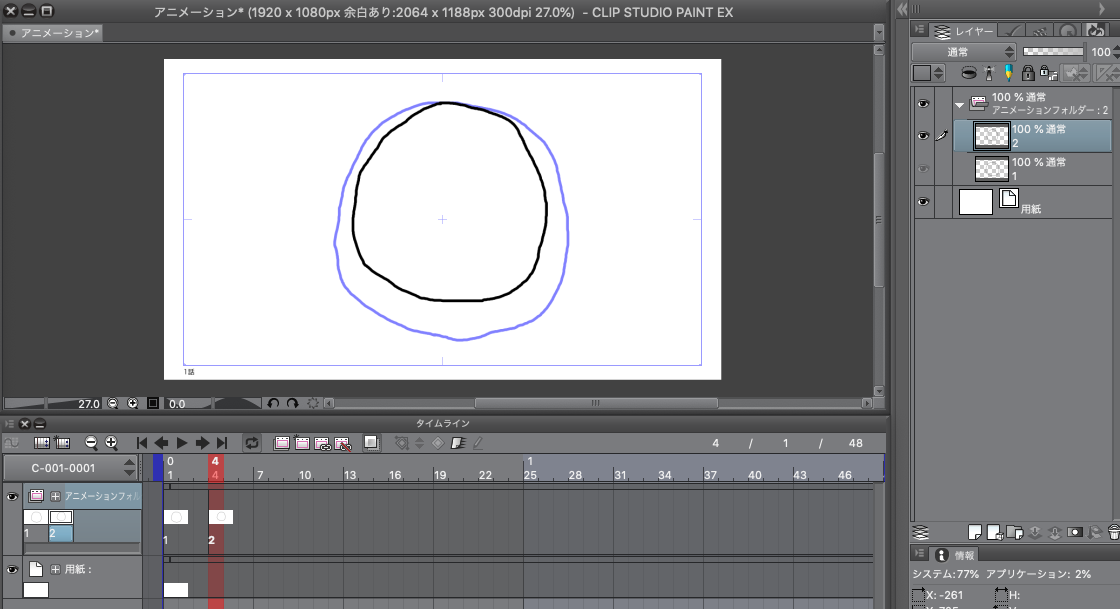Viewport: 1120px width, 609px height.
Task: Toggle onion skin display
Action: (x=371, y=443)
